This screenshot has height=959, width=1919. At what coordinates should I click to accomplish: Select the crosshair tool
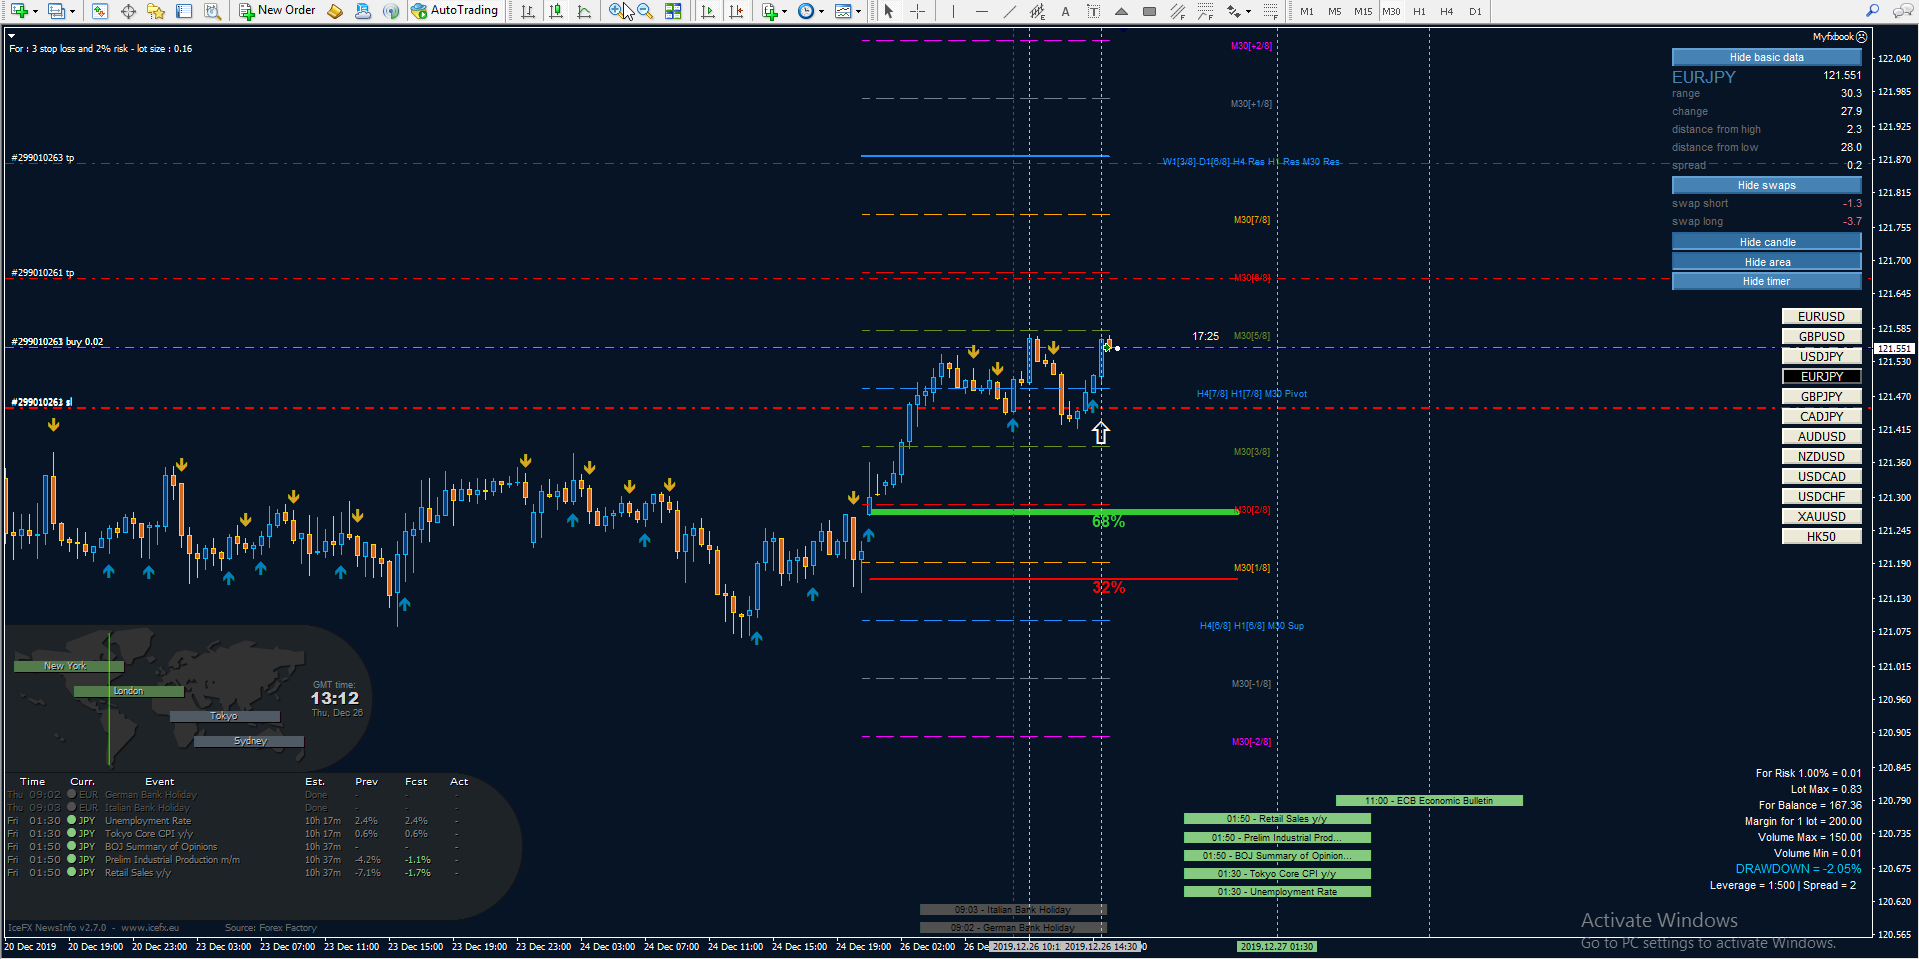tap(917, 11)
